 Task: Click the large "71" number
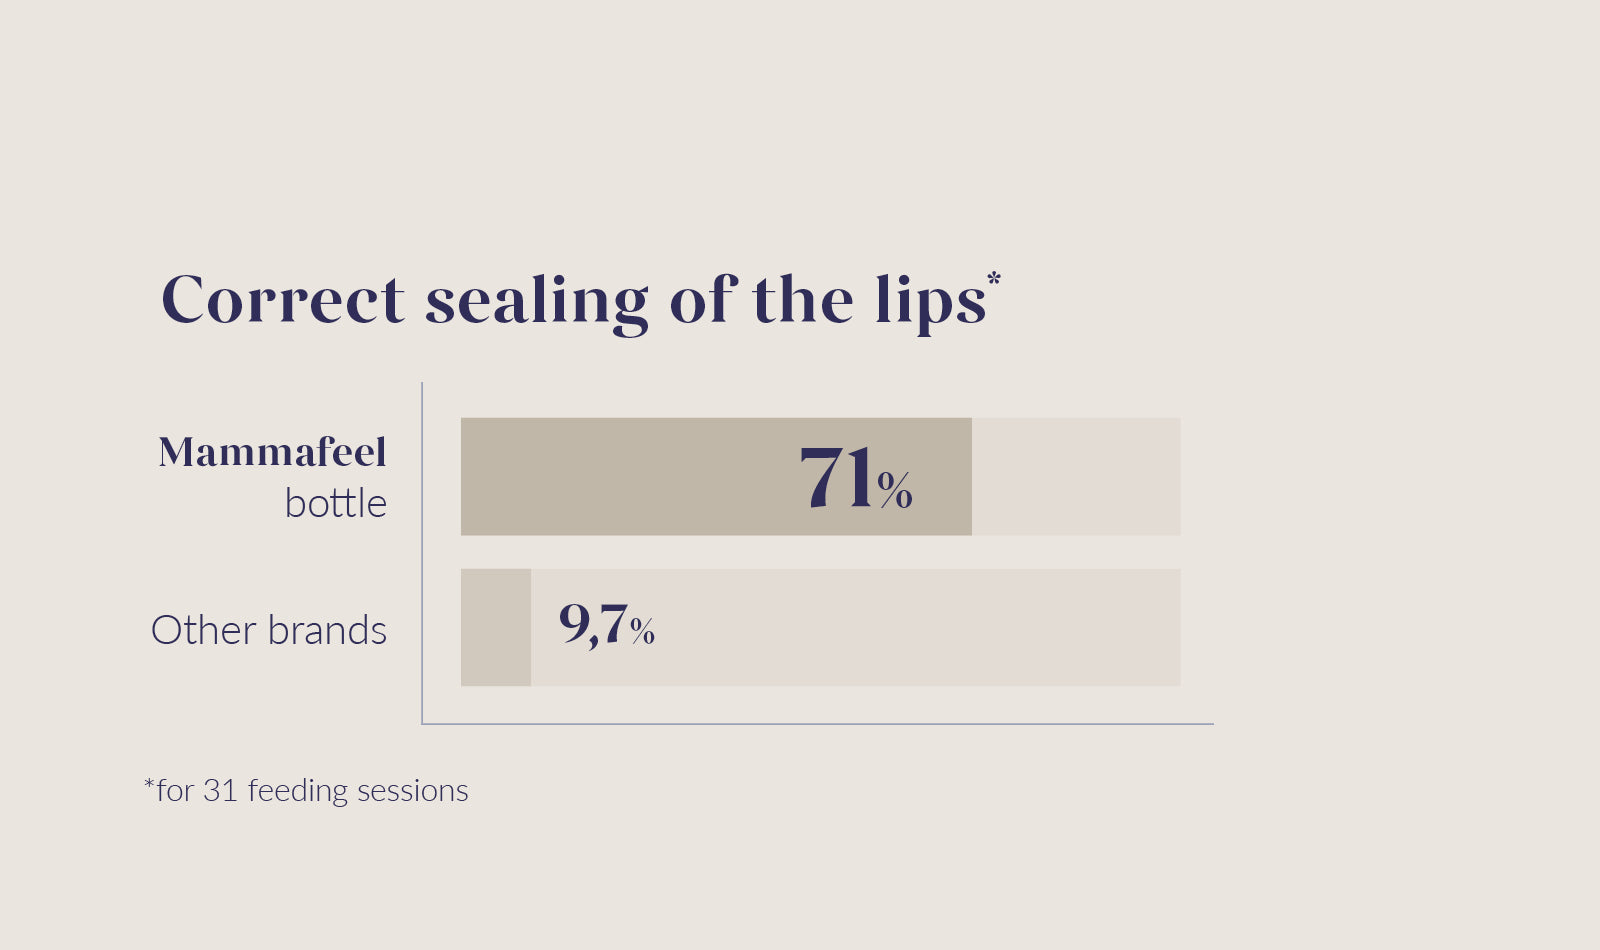point(836,477)
